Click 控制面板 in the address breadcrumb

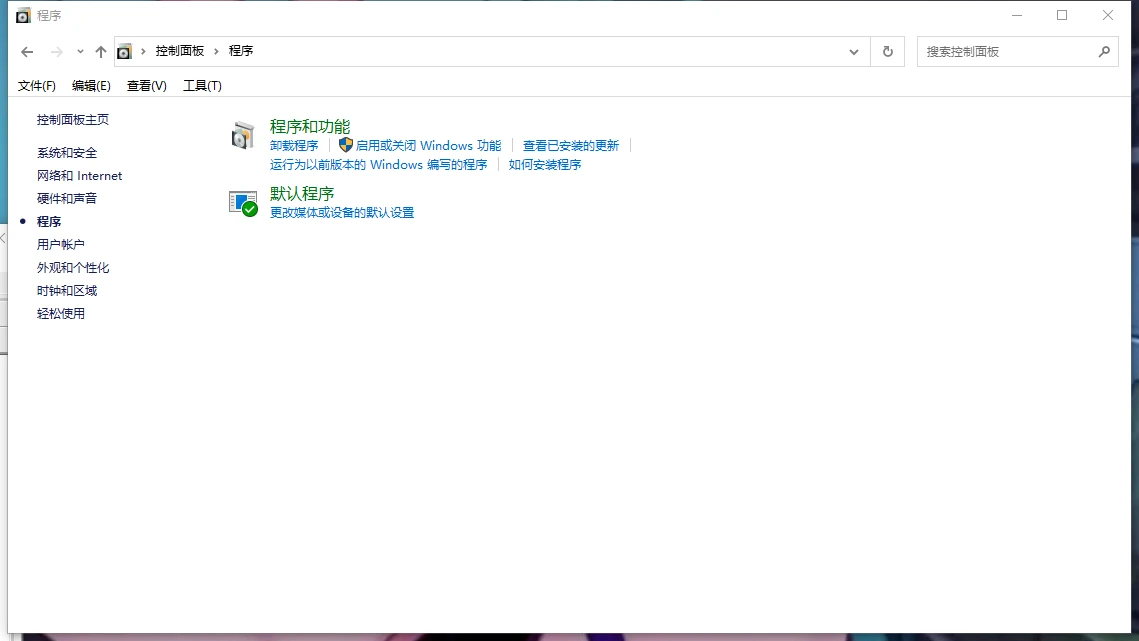pyautogui.click(x=179, y=51)
